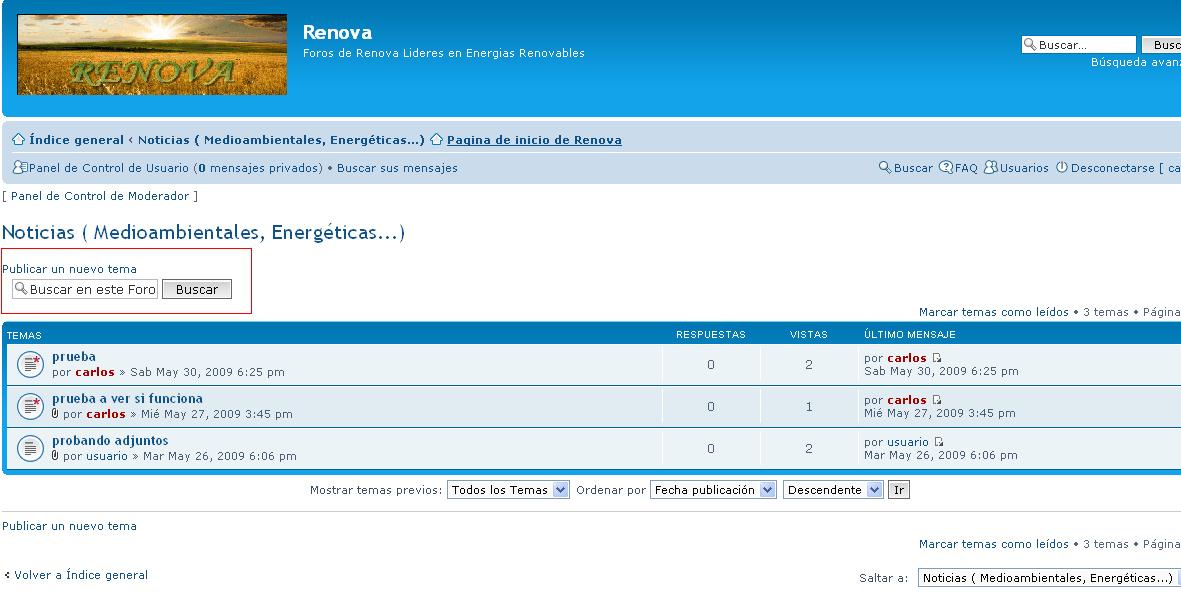Open the Usuarios link

tap(1024, 168)
